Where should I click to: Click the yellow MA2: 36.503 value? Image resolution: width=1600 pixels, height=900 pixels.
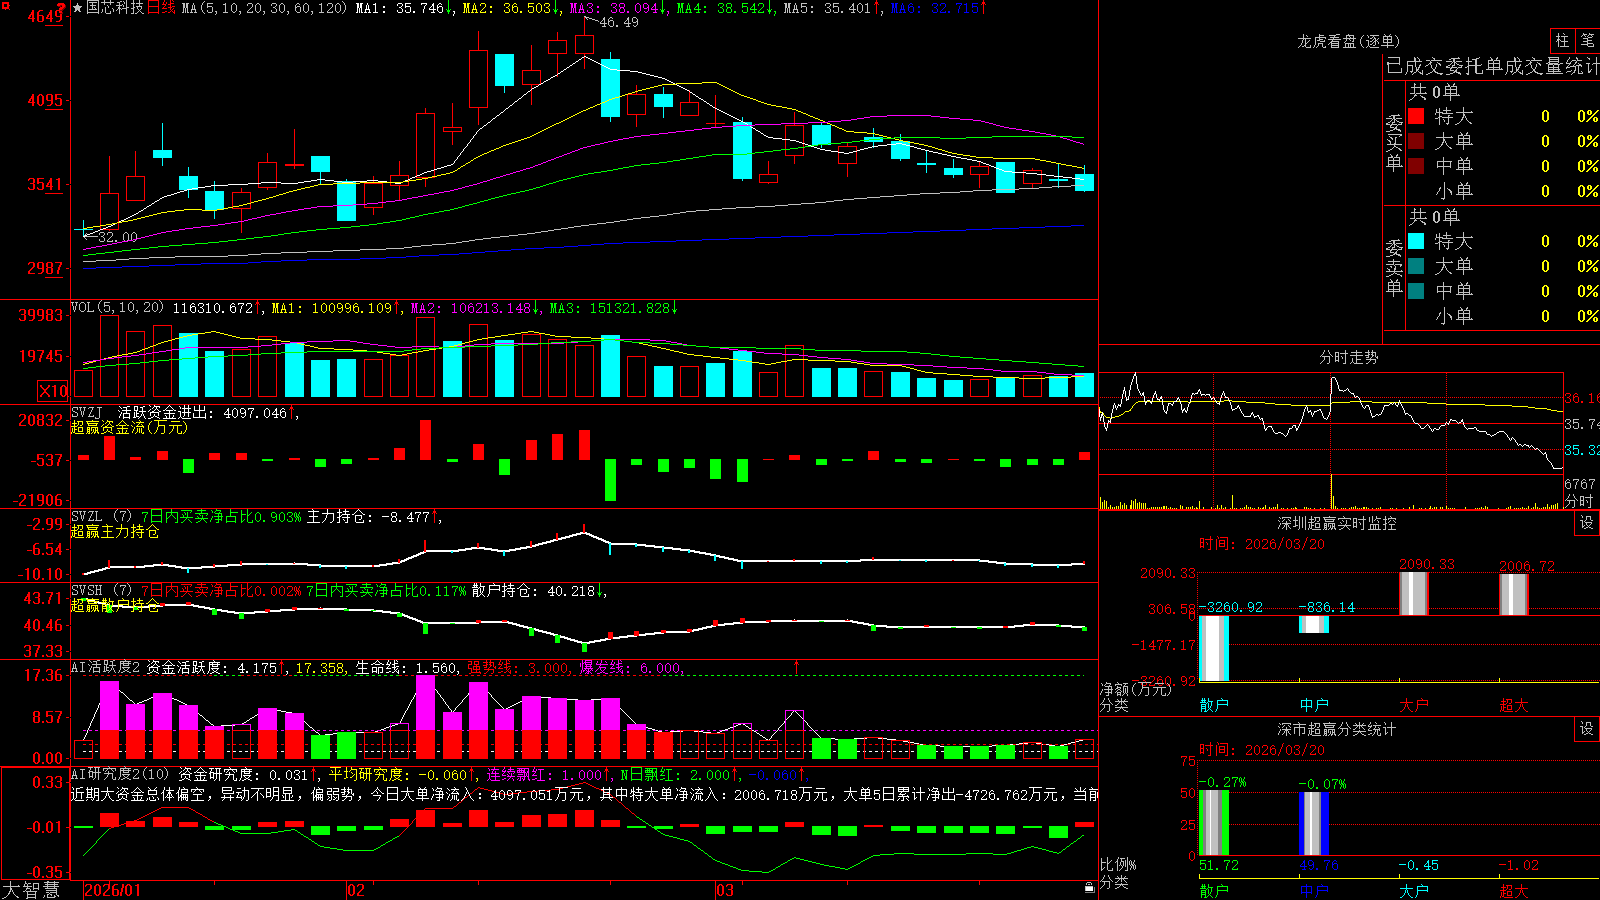(x=507, y=8)
